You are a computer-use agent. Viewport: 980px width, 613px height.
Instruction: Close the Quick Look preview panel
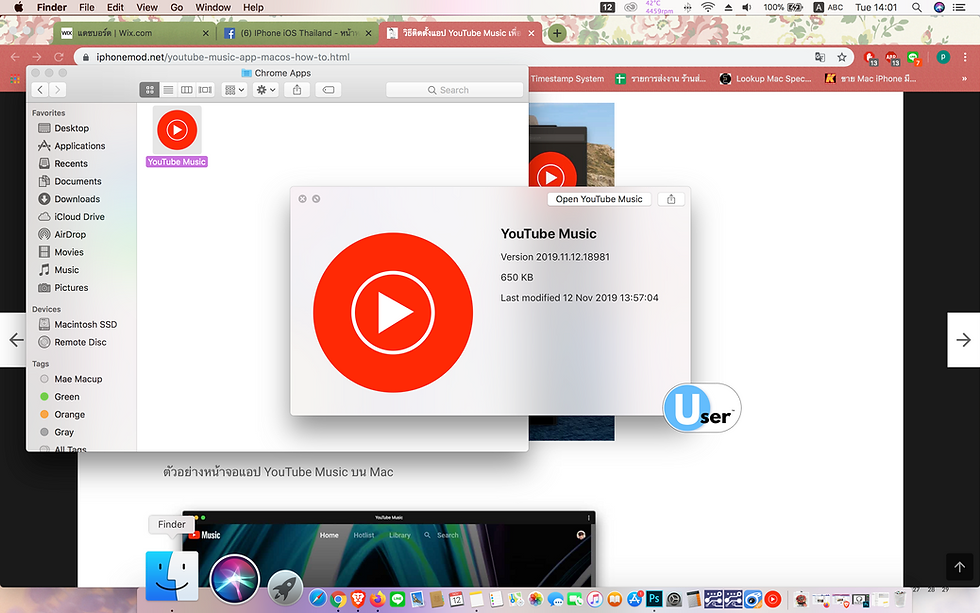[302, 199]
